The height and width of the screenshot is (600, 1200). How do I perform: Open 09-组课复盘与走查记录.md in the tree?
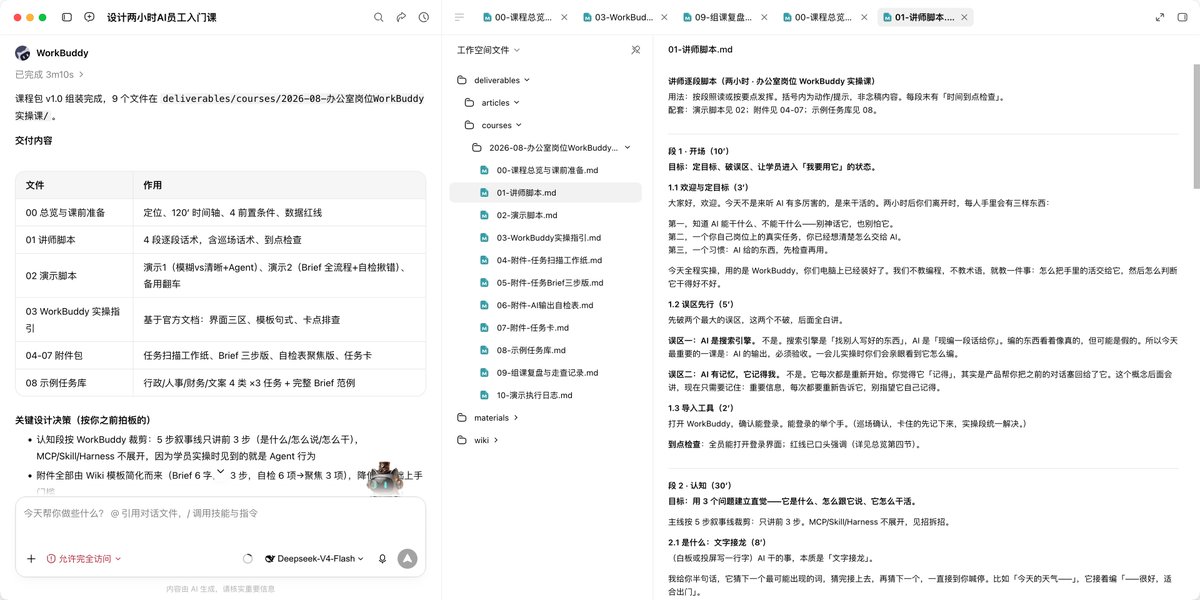click(x=546, y=372)
